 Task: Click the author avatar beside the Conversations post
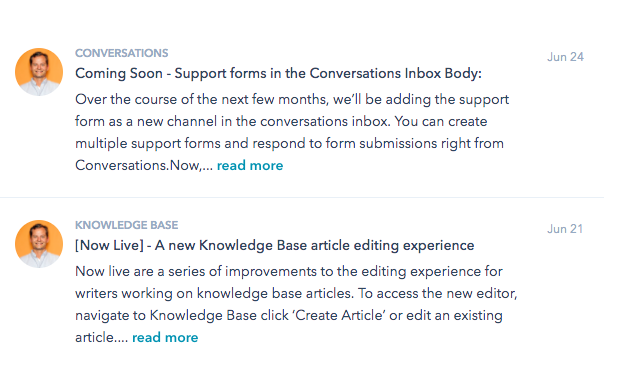[x=39, y=72]
